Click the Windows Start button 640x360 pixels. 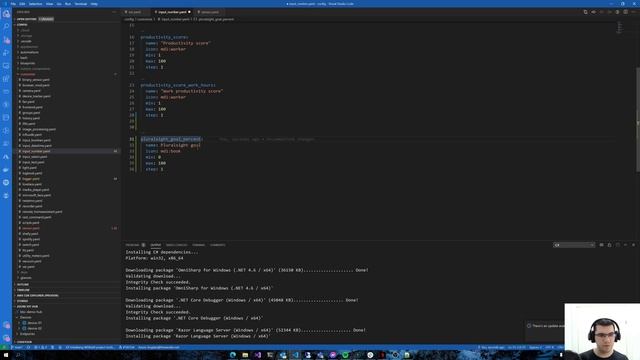tap(6, 355)
